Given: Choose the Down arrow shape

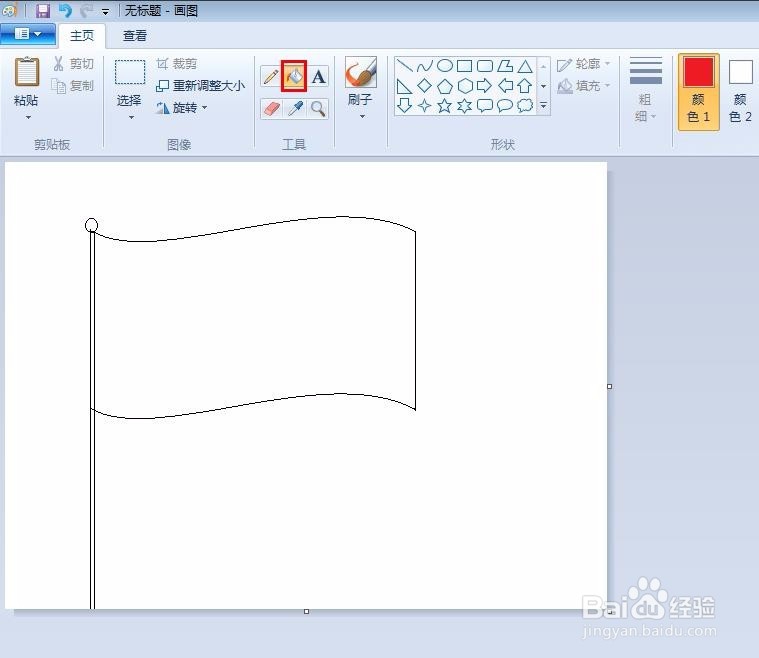Looking at the screenshot, I should point(404,105).
